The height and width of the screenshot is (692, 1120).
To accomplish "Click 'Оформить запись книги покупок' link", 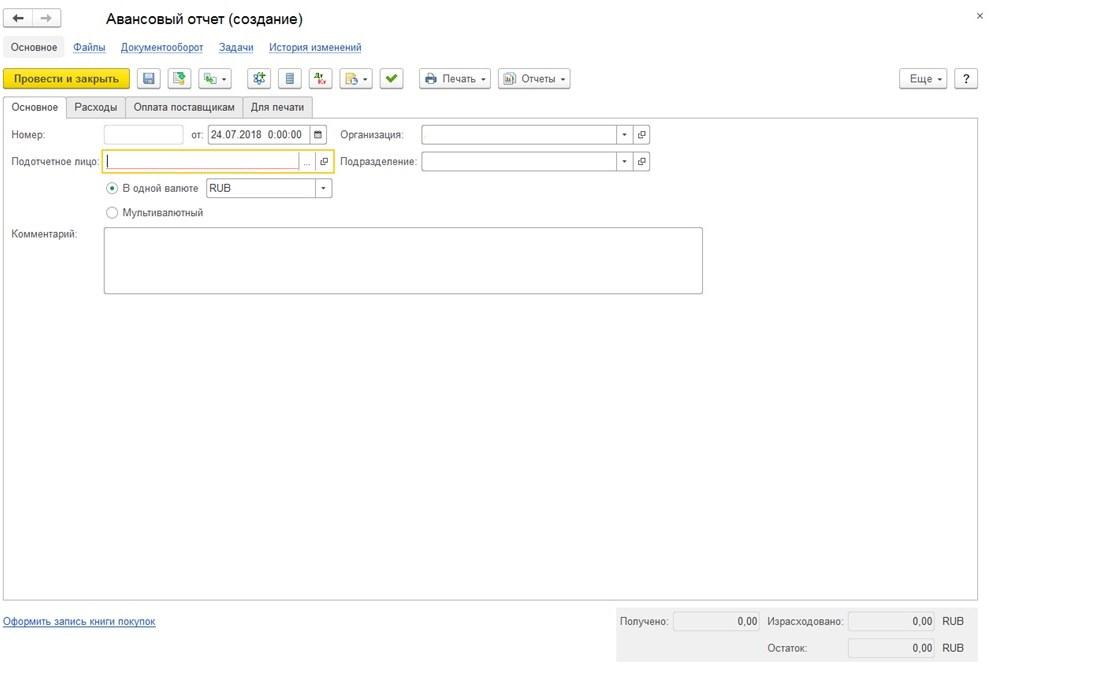I will [x=79, y=622].
